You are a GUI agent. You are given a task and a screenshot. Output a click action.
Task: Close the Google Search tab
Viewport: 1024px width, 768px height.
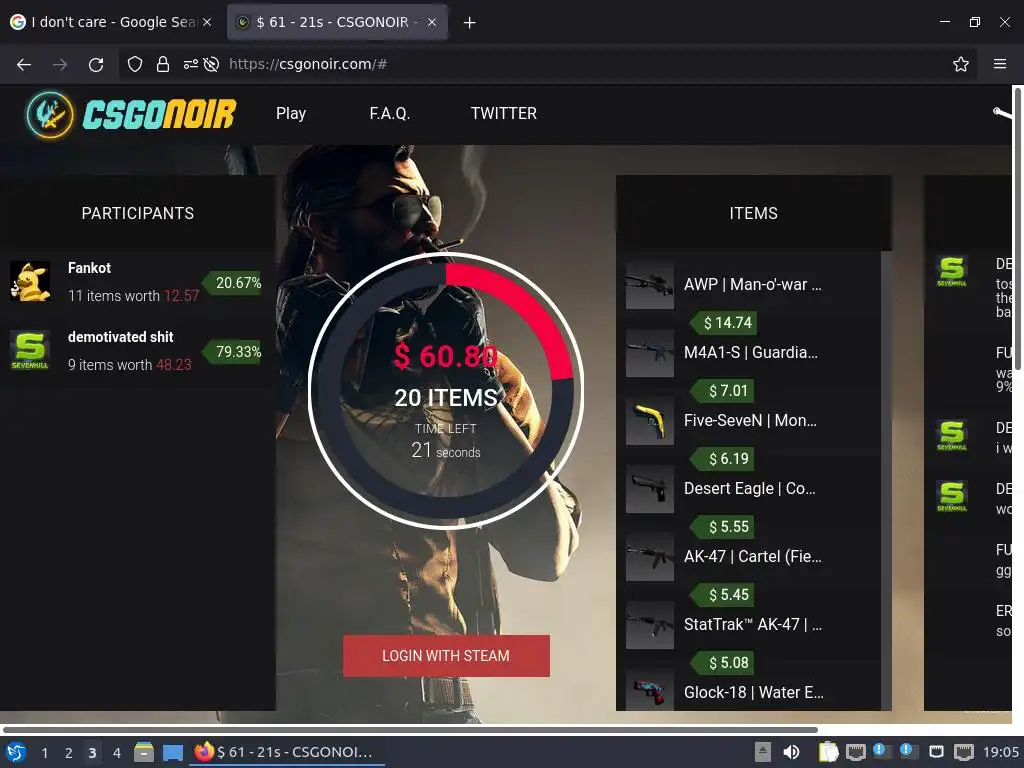click(207, 22)
